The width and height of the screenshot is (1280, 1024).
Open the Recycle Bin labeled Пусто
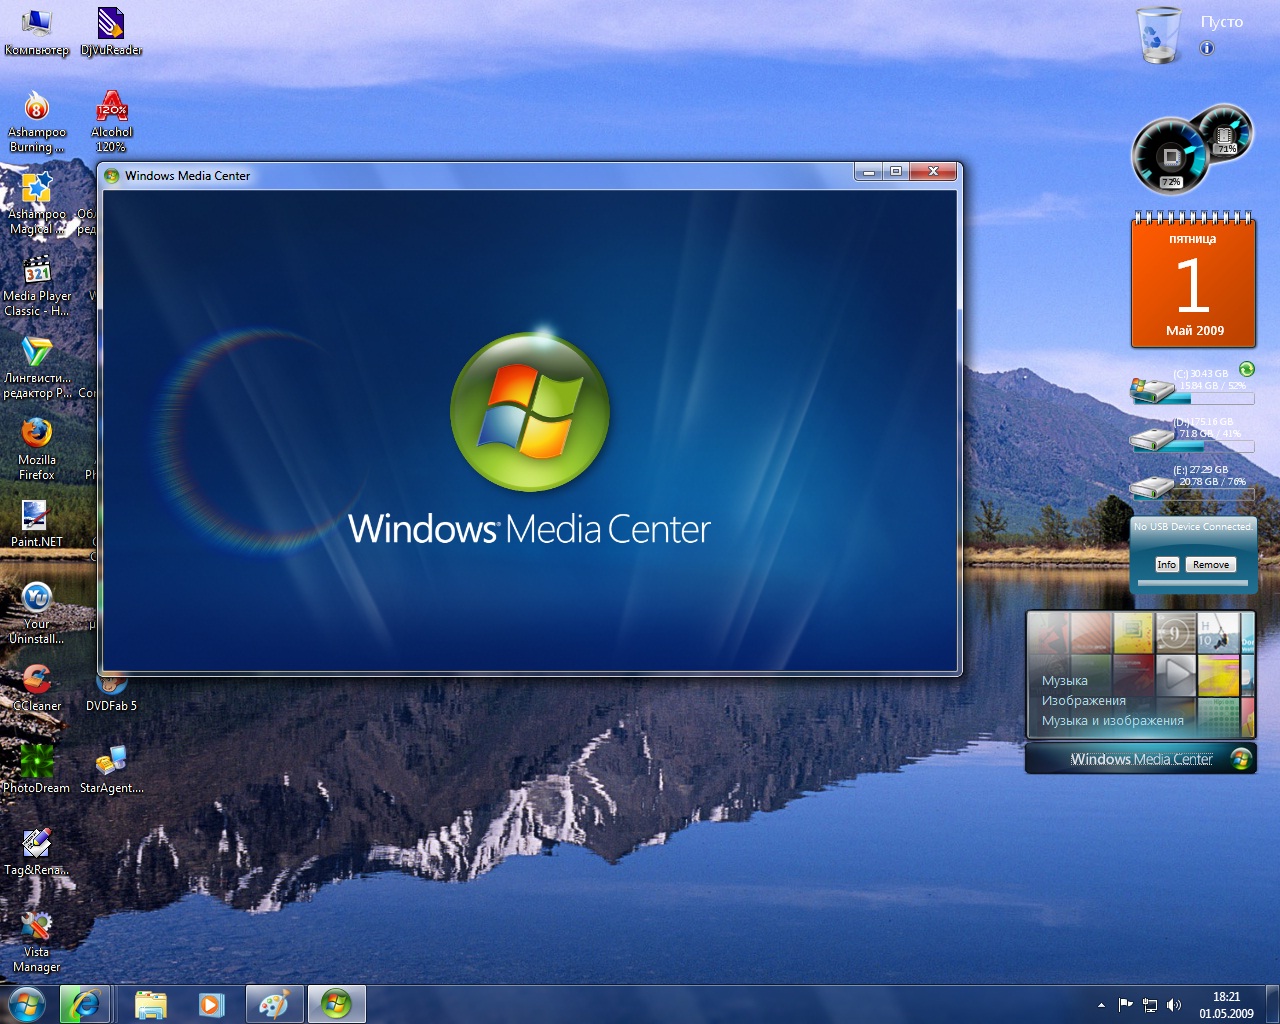pyautogui.click(x=1160, y=36)
